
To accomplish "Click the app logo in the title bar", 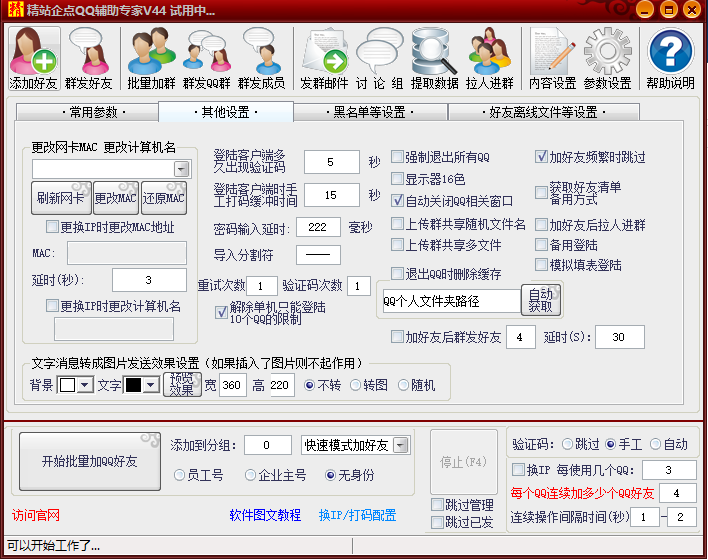I will pos(15,9).
